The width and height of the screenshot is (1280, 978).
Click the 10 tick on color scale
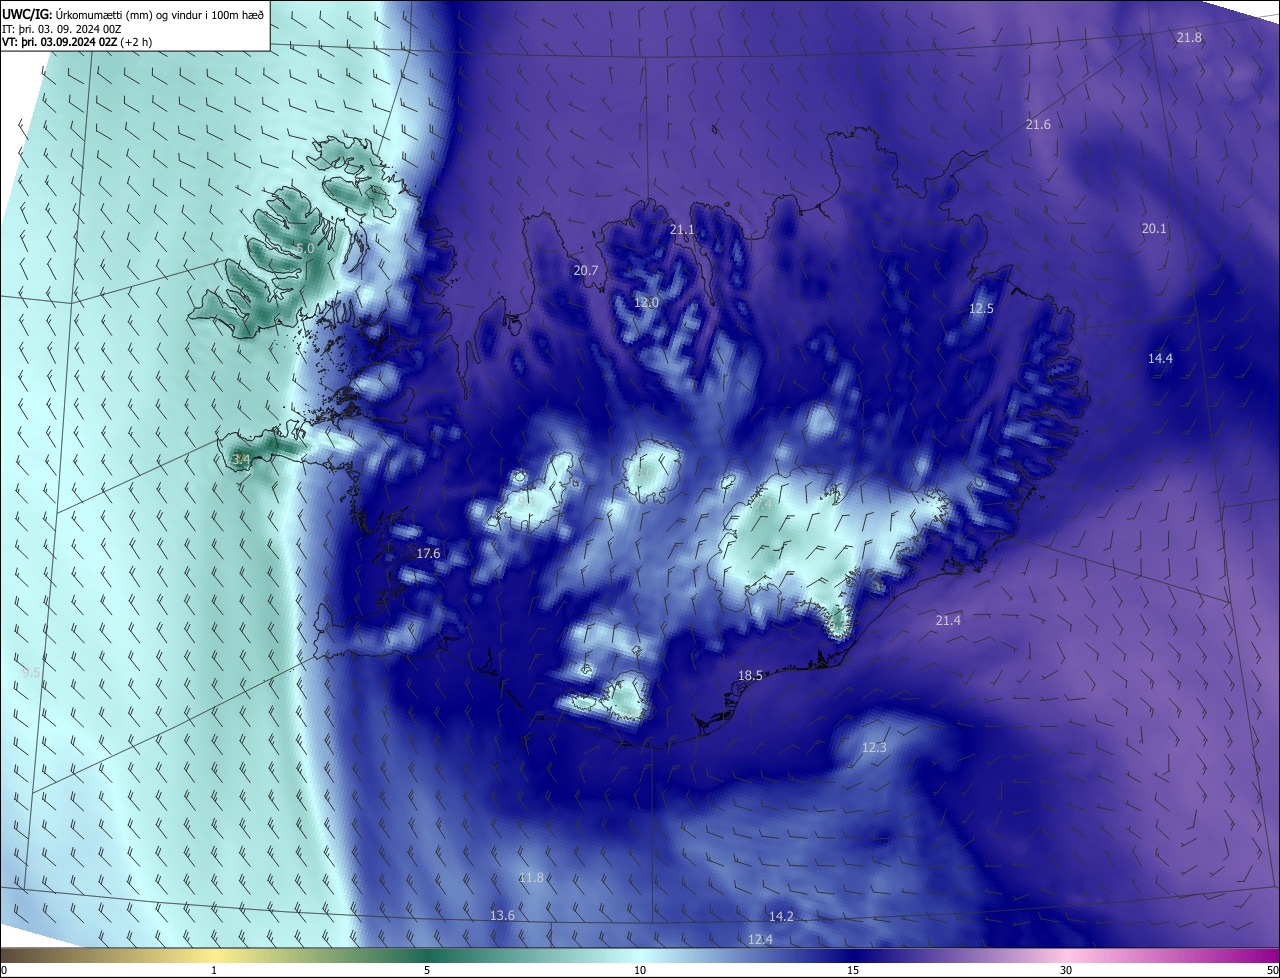pyautogui.click(x=640, y=970)
